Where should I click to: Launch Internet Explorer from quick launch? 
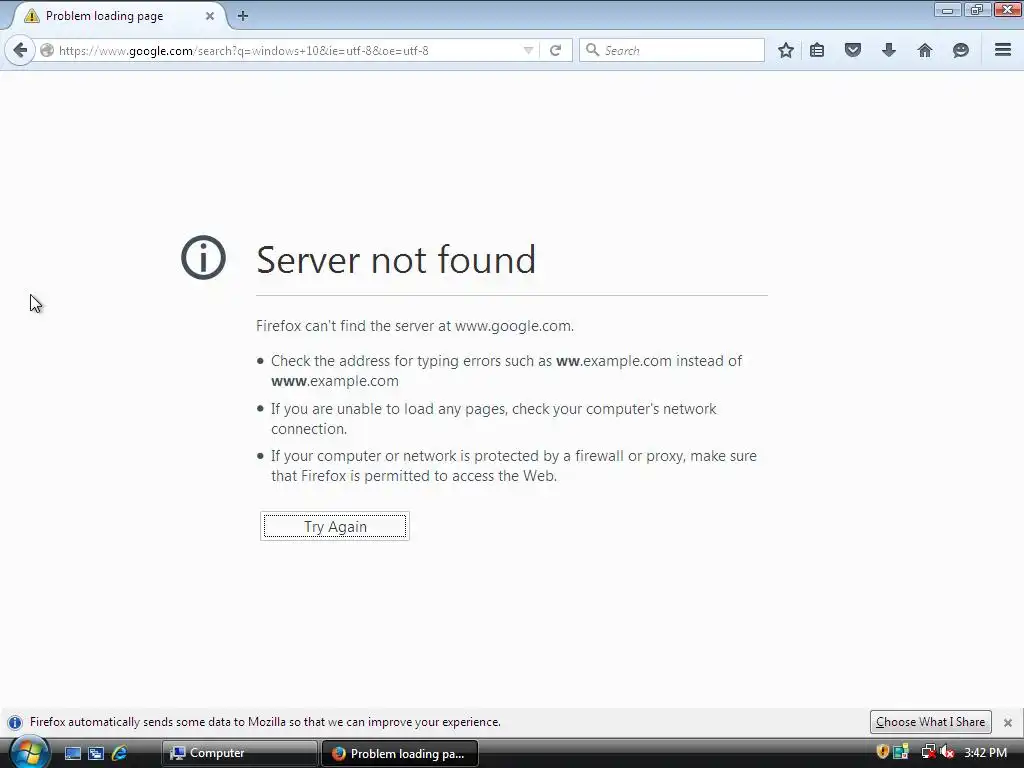click(120, 754)
